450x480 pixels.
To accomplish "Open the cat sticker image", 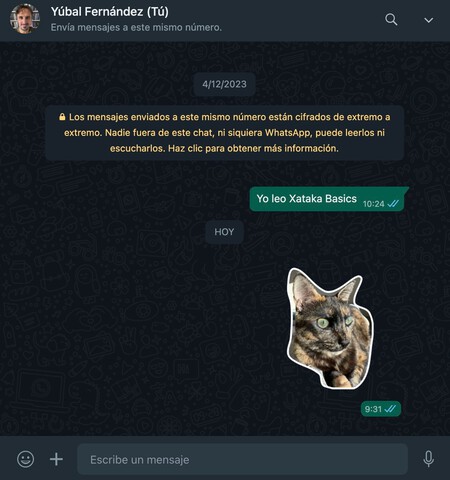I will [x=330, y=329].
